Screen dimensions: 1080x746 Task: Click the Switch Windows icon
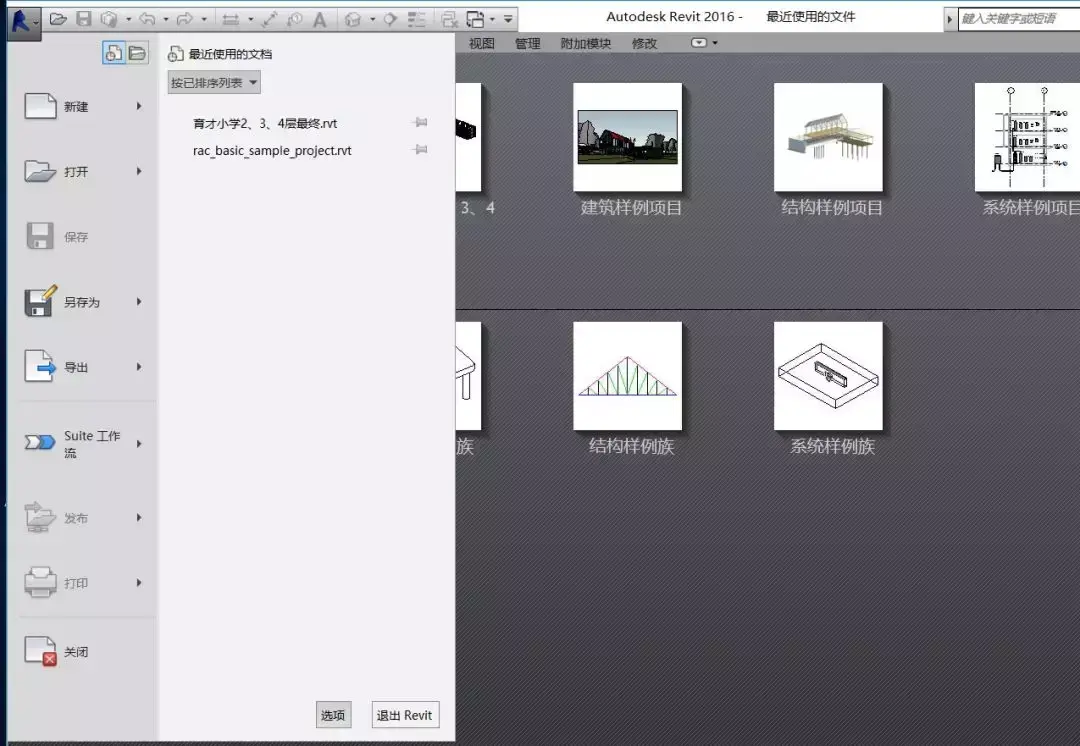tap(475, 19)
